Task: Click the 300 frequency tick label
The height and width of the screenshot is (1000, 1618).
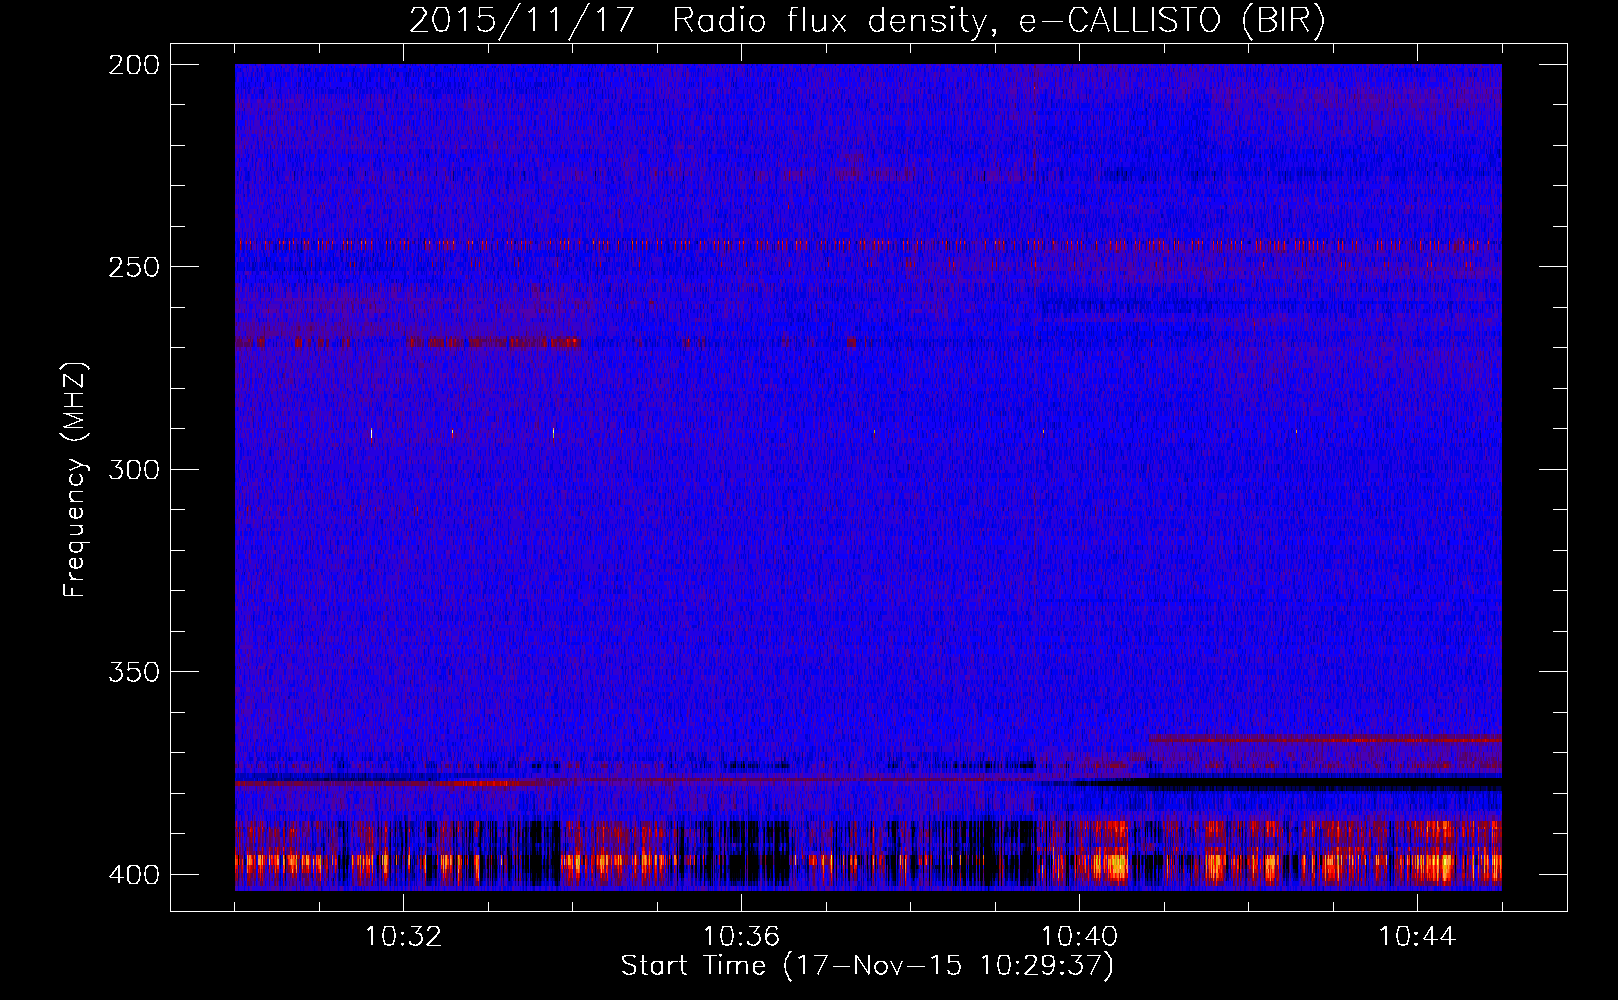Action: pyautogui.click(x=134, y=469)
